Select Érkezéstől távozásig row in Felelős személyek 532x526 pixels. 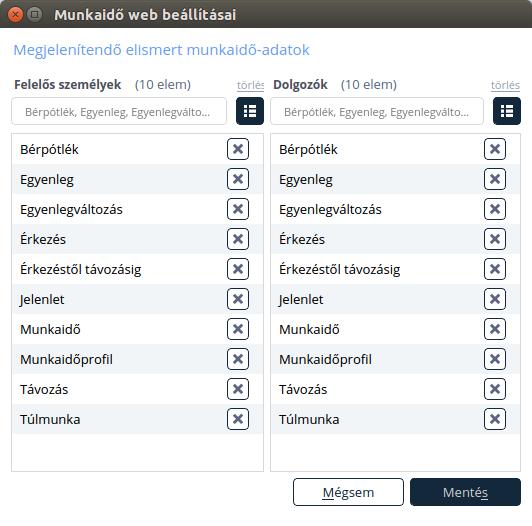(x=137, y=269)
